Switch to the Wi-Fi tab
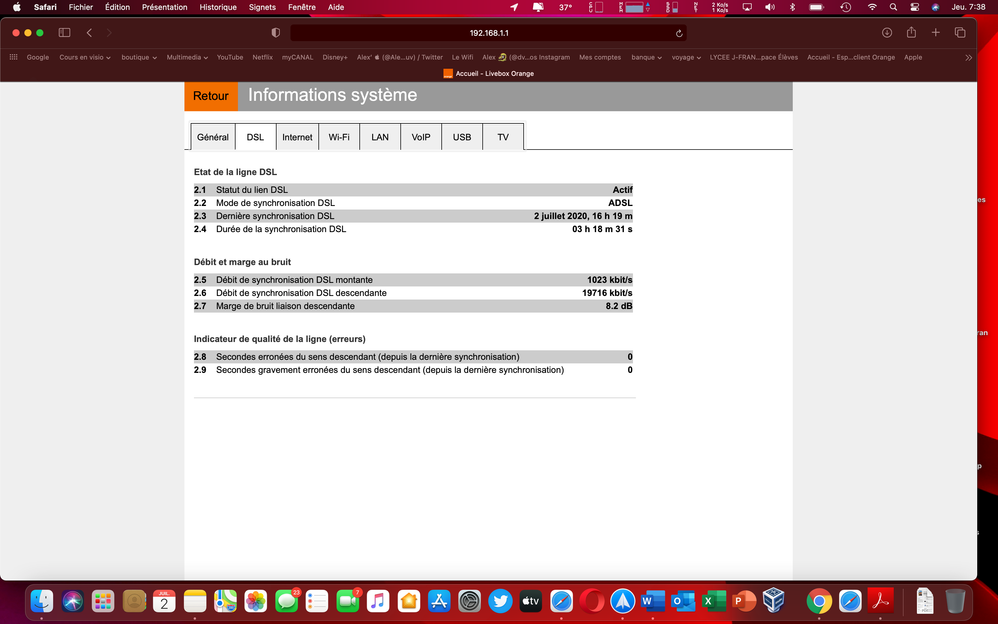Viewport: 998px width, 624px height. point(339,137)
